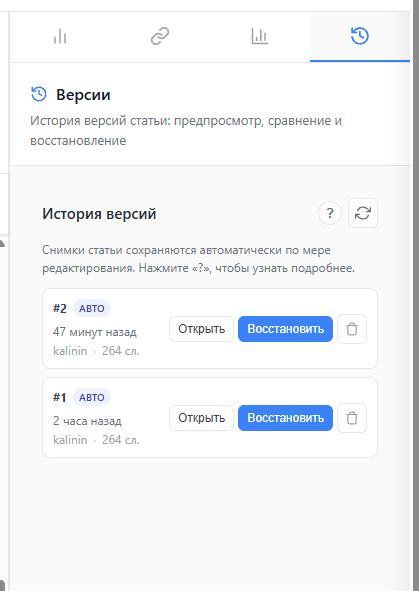Click the question mark help button
The width and height of the screenshot is (419, 591).
[x=330, y=213]
